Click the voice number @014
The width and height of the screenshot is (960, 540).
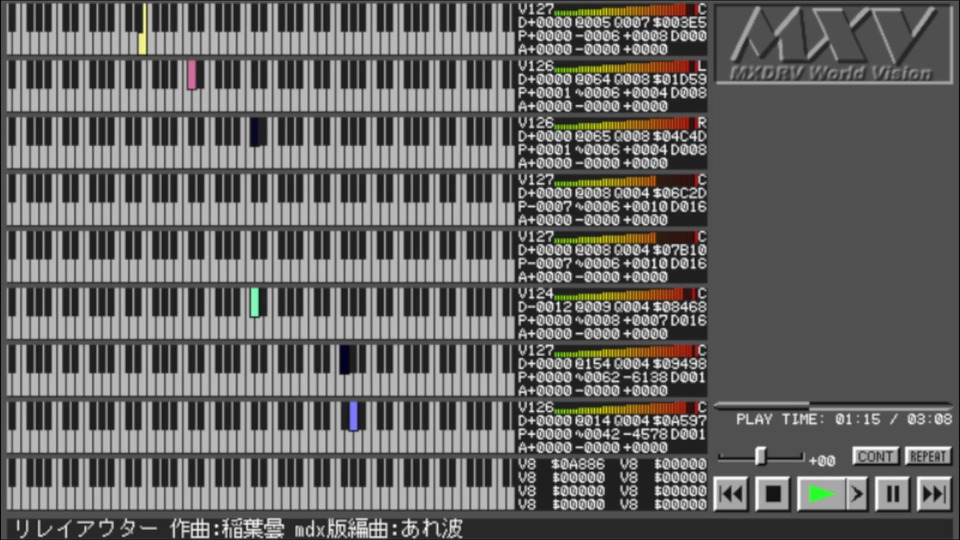[x=593, y=421]
